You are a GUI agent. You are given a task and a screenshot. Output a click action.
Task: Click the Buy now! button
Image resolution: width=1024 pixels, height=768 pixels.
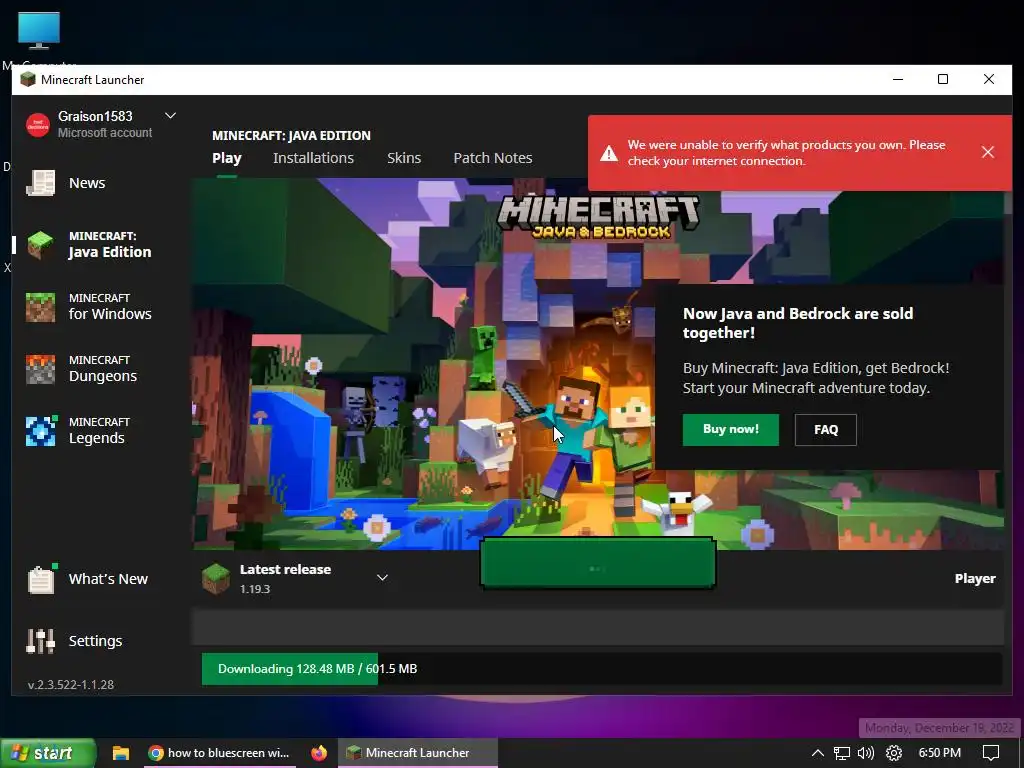731,429
